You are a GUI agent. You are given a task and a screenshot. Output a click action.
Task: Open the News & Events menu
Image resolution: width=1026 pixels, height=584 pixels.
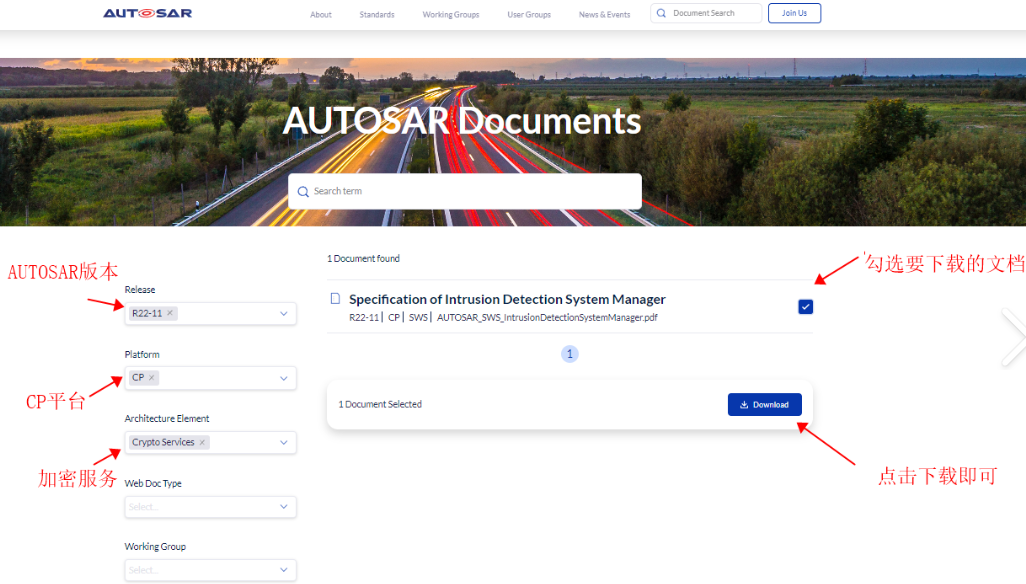[605, 14]
